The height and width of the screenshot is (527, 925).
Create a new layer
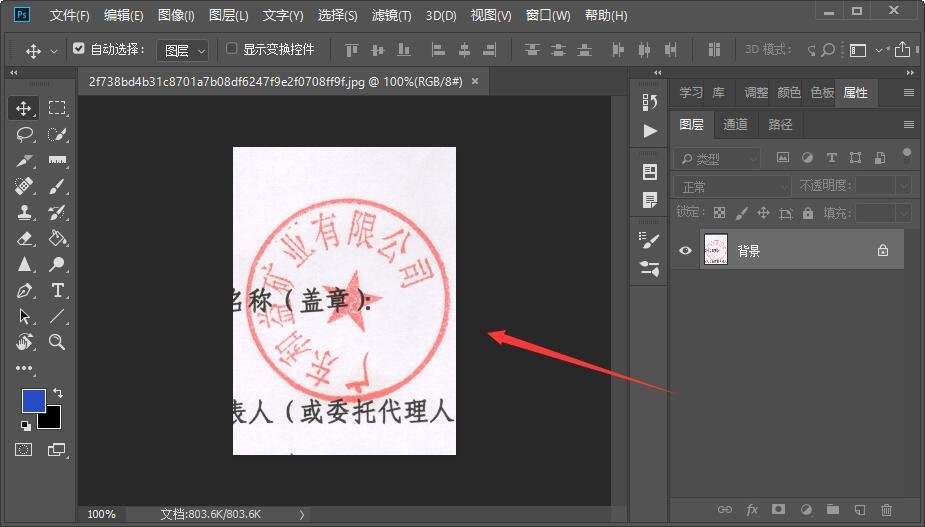860,509
